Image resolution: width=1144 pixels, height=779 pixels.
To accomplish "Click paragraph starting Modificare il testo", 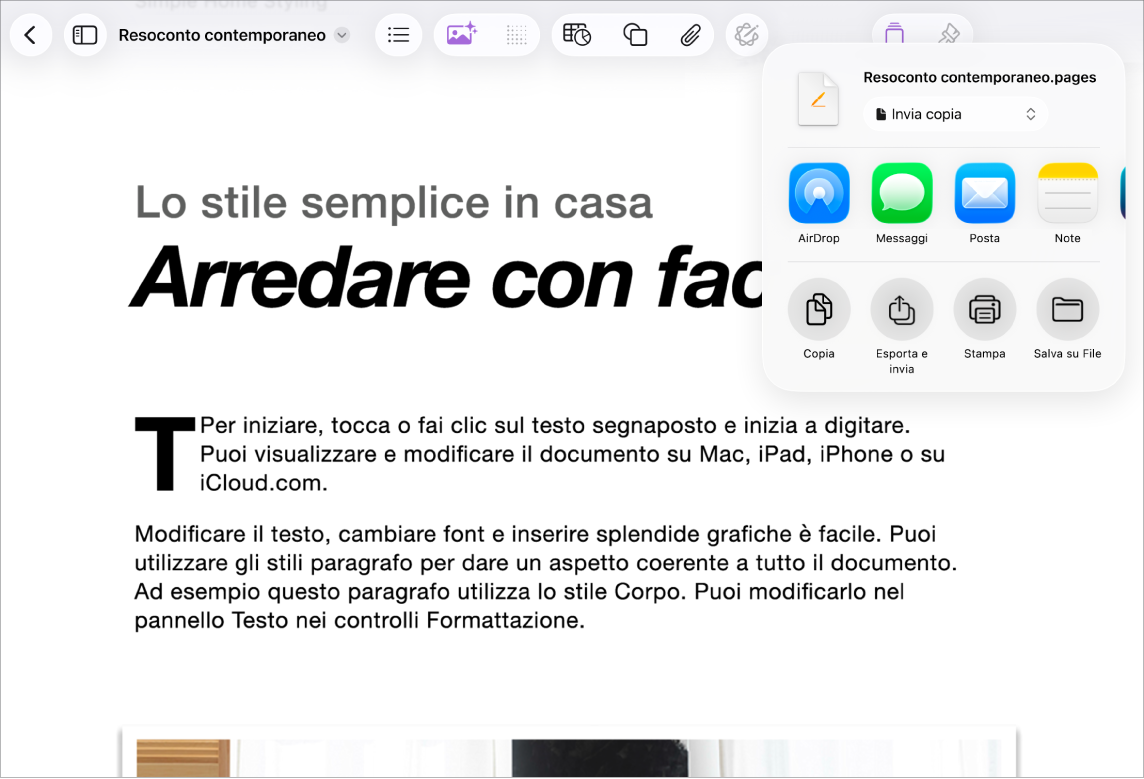I will pos(545,577).
